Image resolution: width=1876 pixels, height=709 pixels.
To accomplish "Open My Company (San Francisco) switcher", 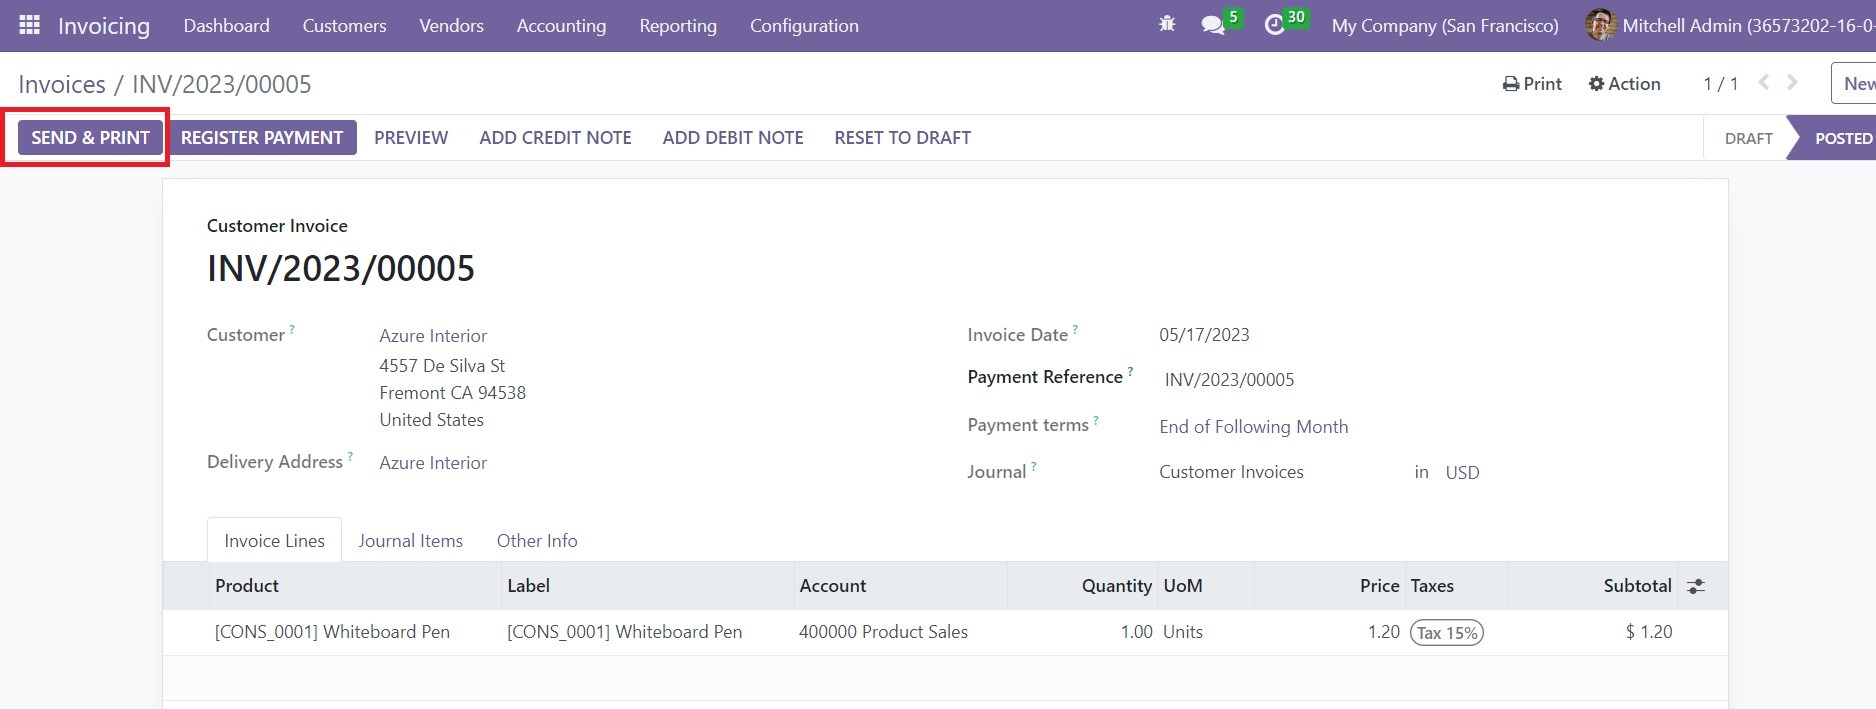I will pyautogui.click(x=1444, y=26).
